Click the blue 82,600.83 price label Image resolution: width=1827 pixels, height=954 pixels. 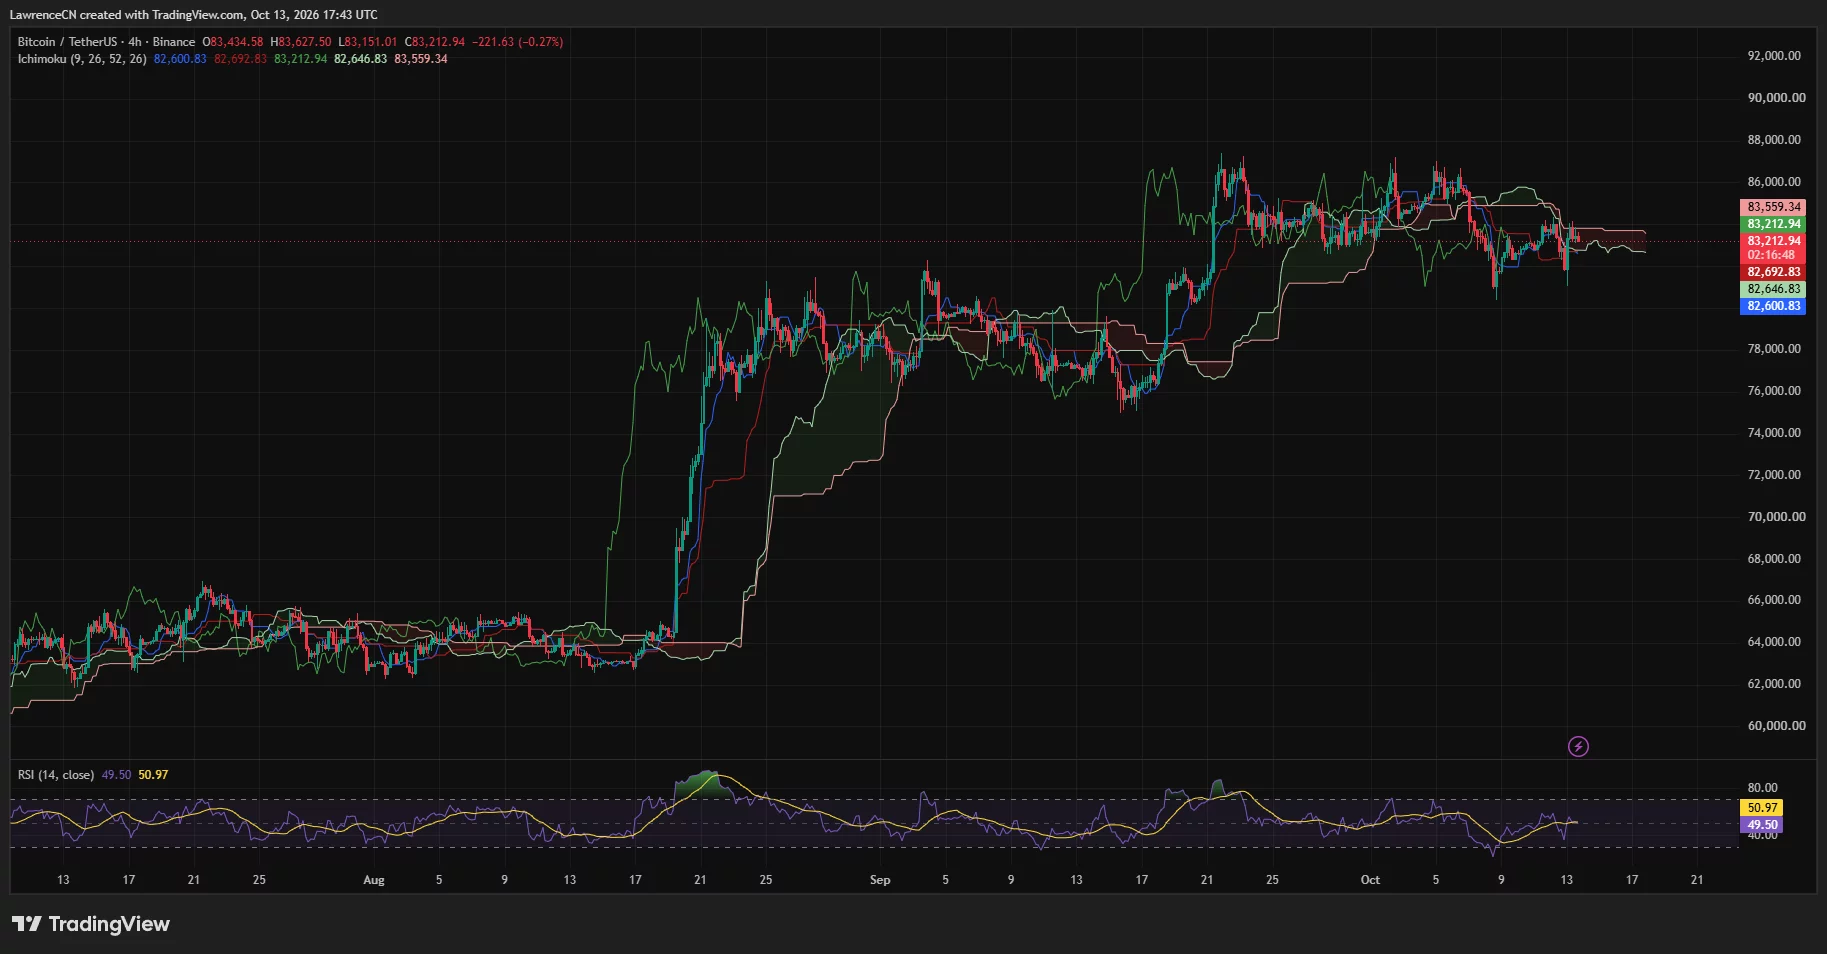[1773, 306]
